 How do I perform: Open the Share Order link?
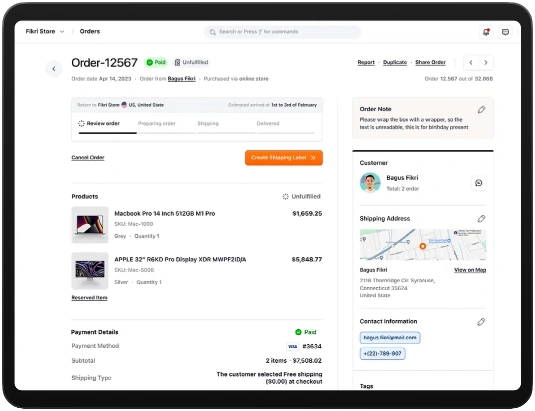[x=430, y=62]
